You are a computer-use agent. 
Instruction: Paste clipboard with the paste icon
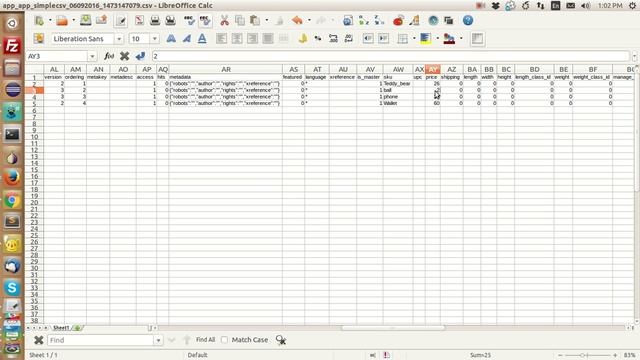pyautogui.click(x=255, y=20)
